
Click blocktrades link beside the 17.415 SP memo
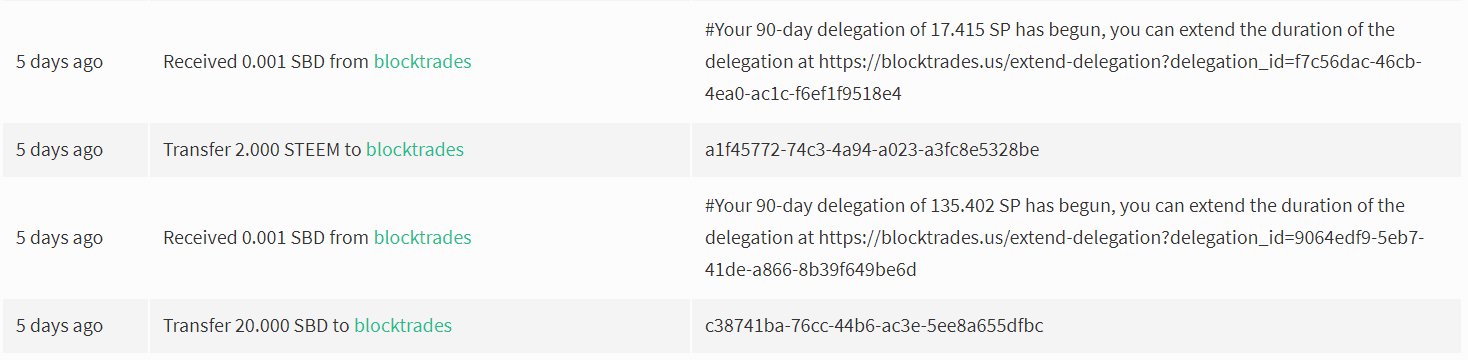click(423, 62)
